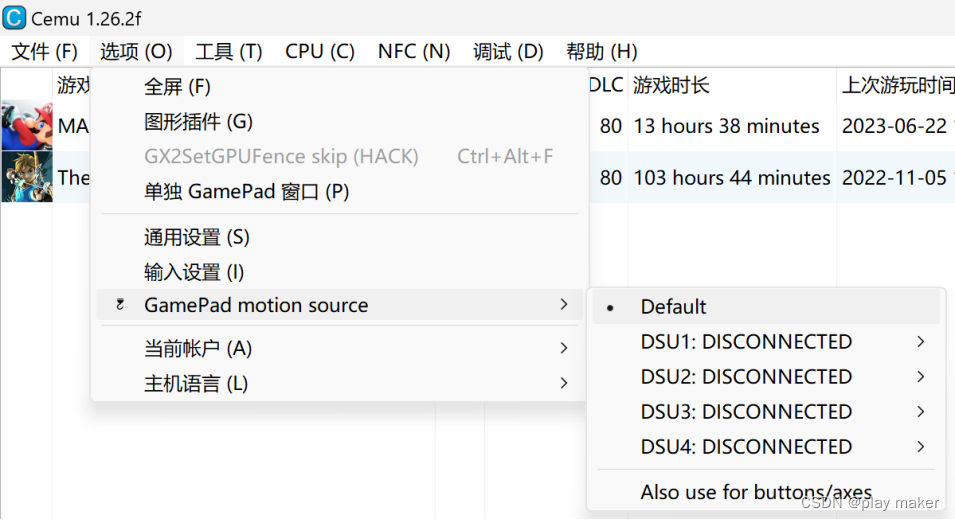
Task: Sort by 游戏时长 column header
Action: (731, 85)
